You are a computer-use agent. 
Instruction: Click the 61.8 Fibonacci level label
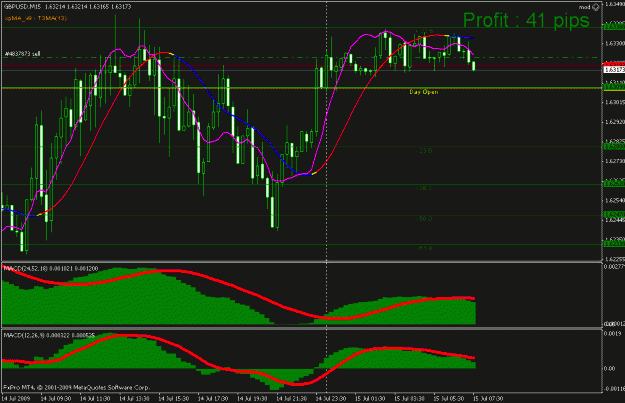[424, 248]
